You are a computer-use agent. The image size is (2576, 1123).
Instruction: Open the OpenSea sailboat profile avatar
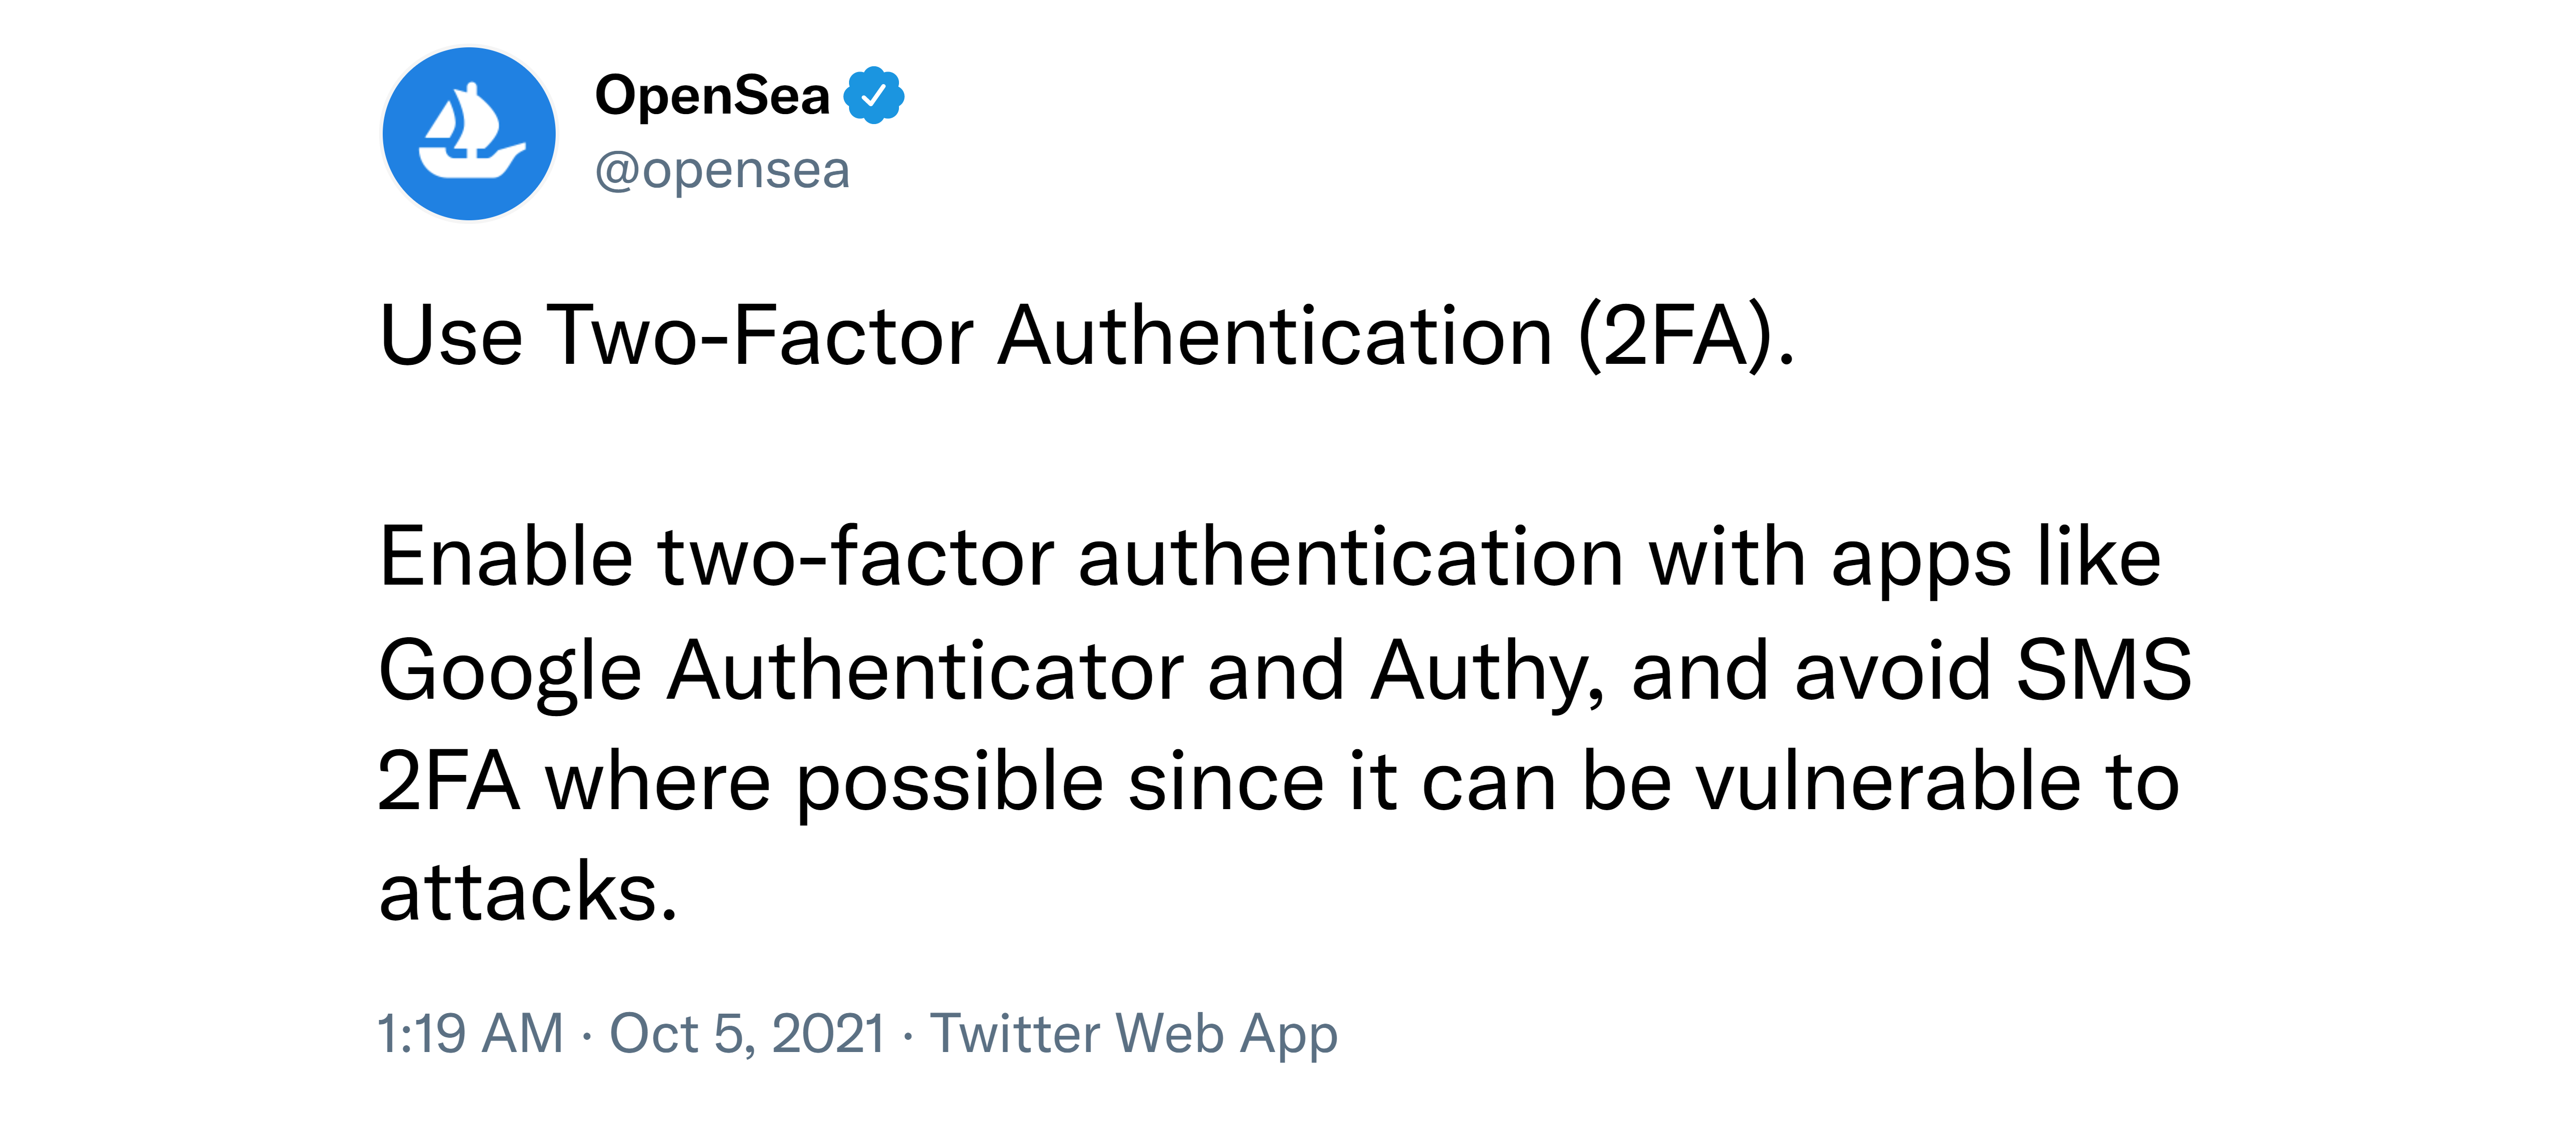coord(469,134)
